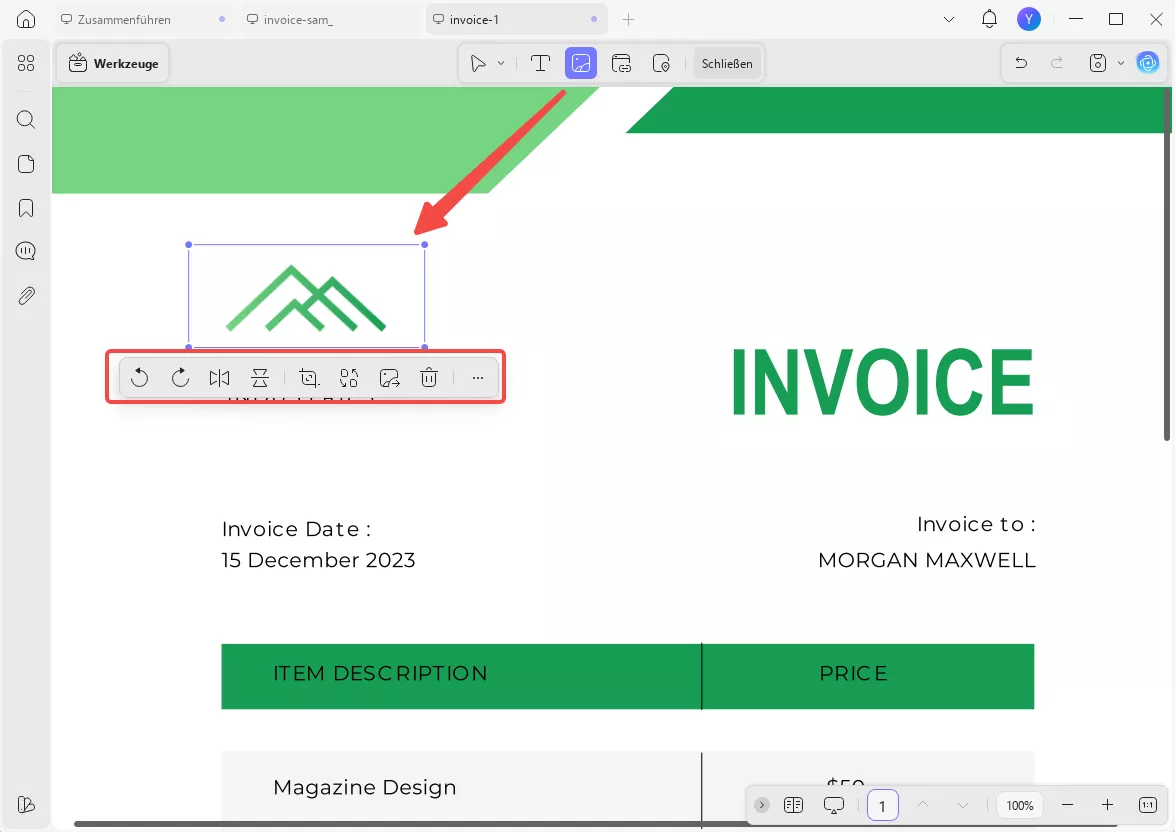
Task: Open attachments paperclip panel
Action: (25, 296)
